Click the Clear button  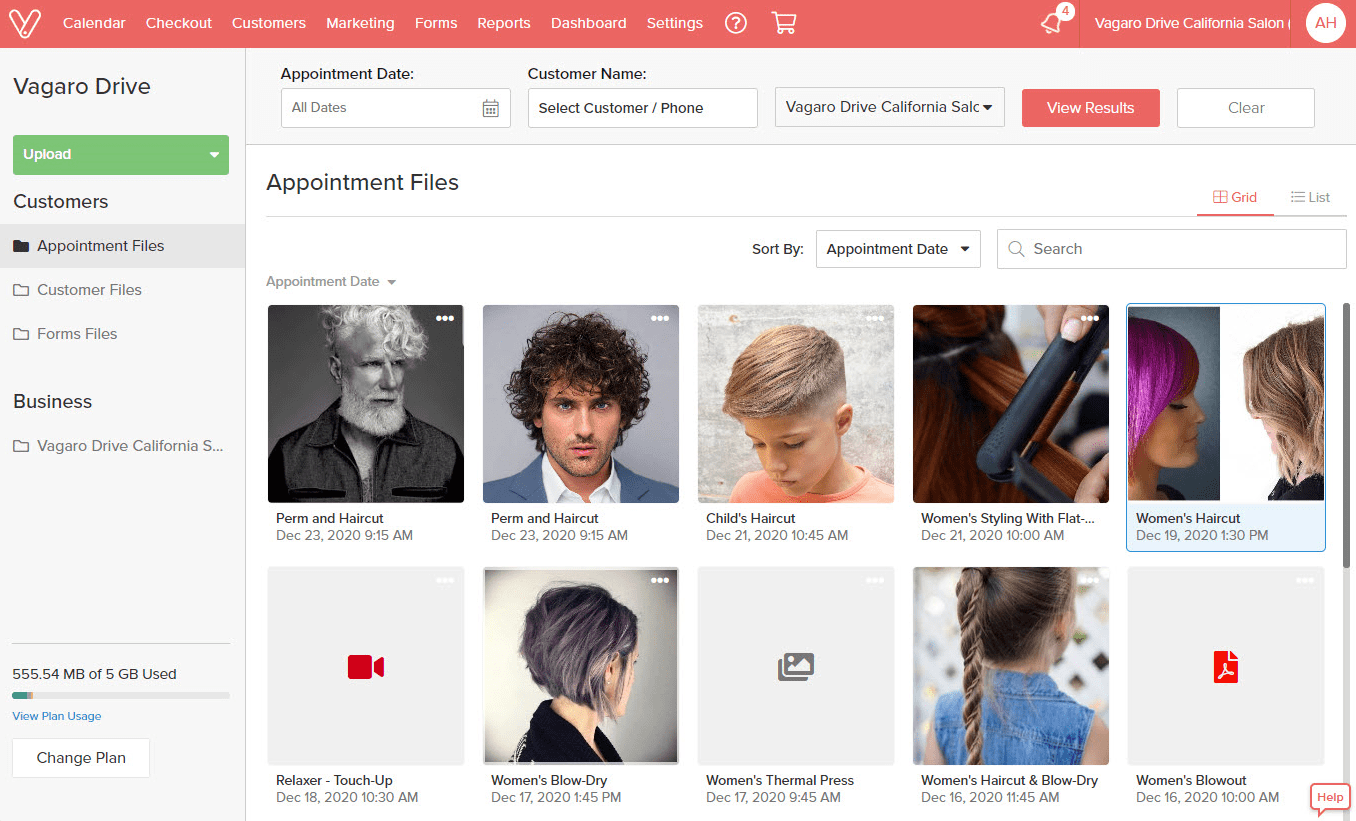(1246, 108)
